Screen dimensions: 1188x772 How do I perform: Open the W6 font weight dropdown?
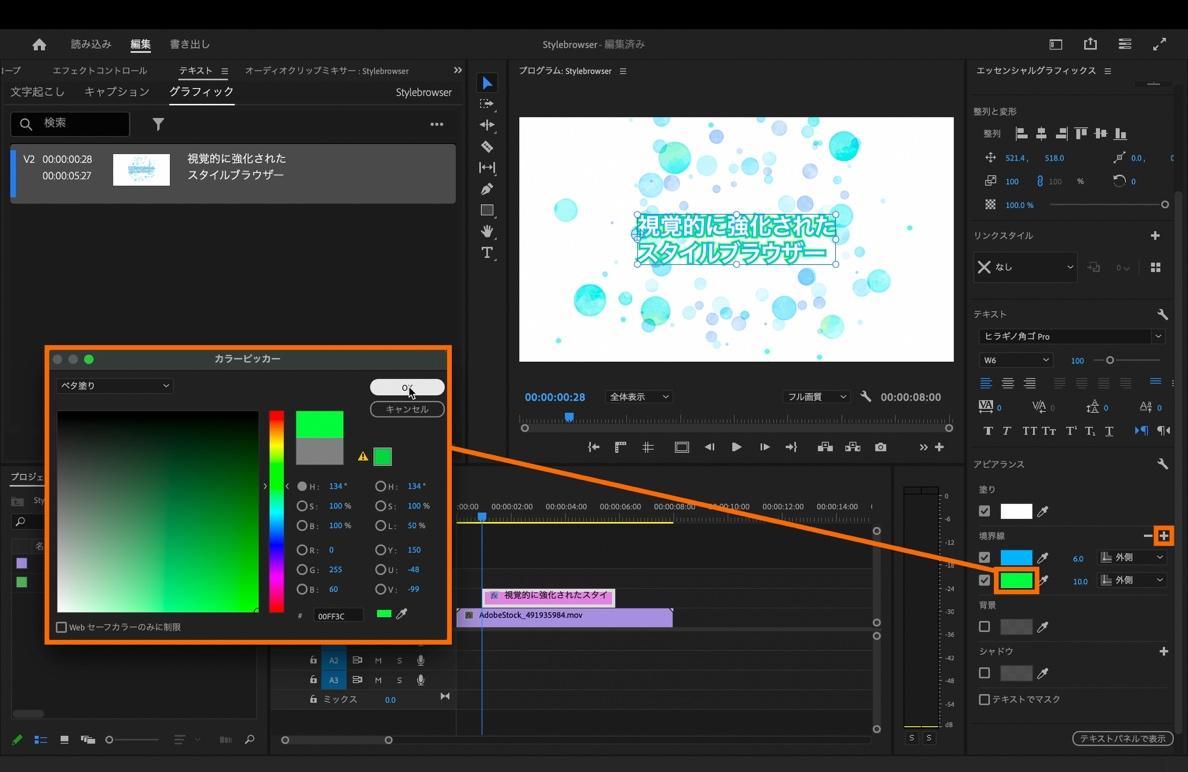(x=1016, y=360)
